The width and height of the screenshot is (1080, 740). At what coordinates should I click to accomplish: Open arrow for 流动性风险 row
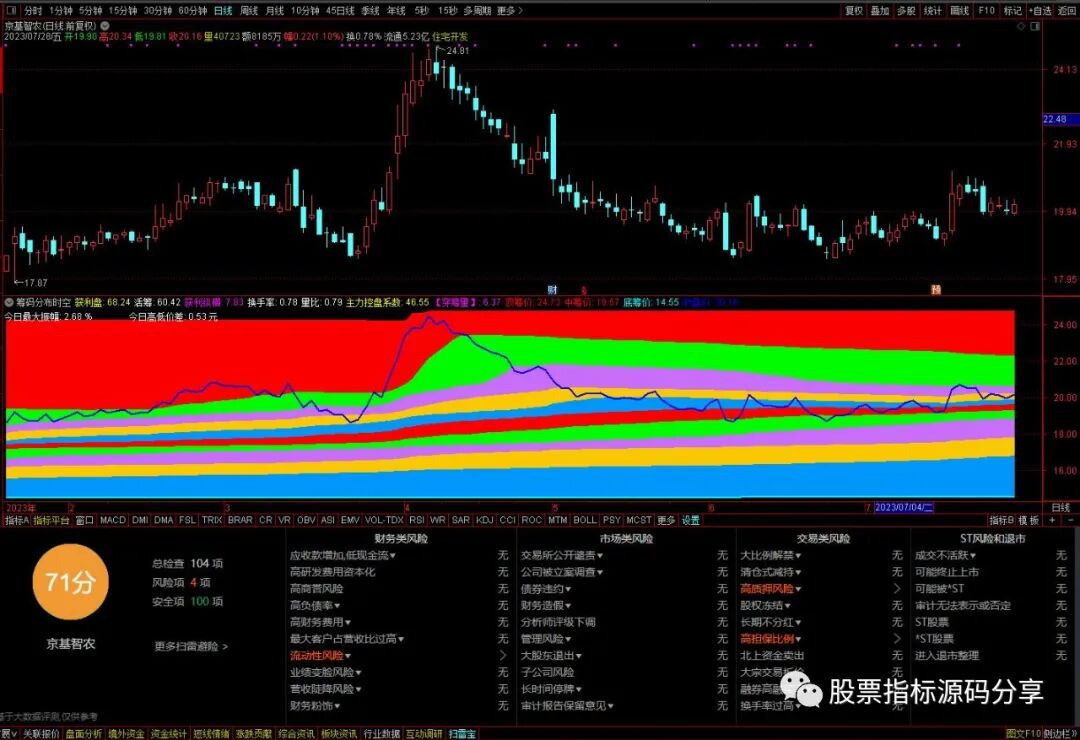pos(503,655)
